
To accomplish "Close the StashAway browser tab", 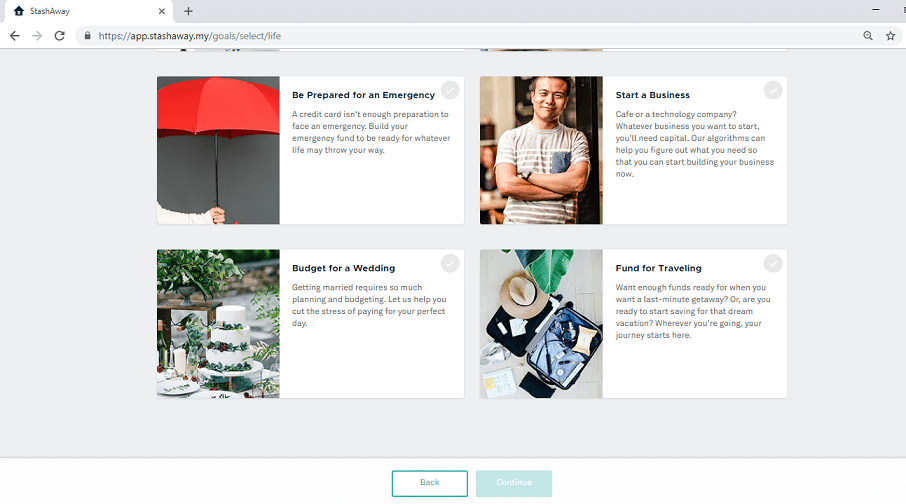I will coord(162,11).
